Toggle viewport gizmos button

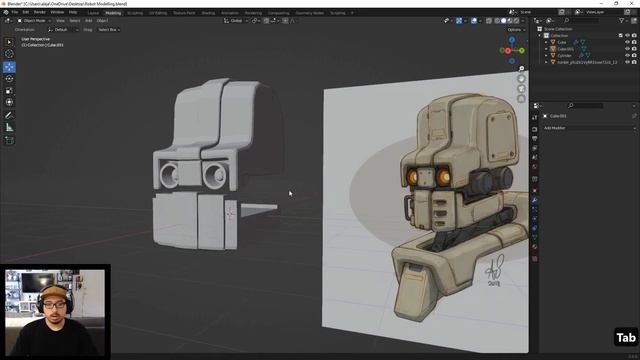pyautogui.click(x=459, y=21)
